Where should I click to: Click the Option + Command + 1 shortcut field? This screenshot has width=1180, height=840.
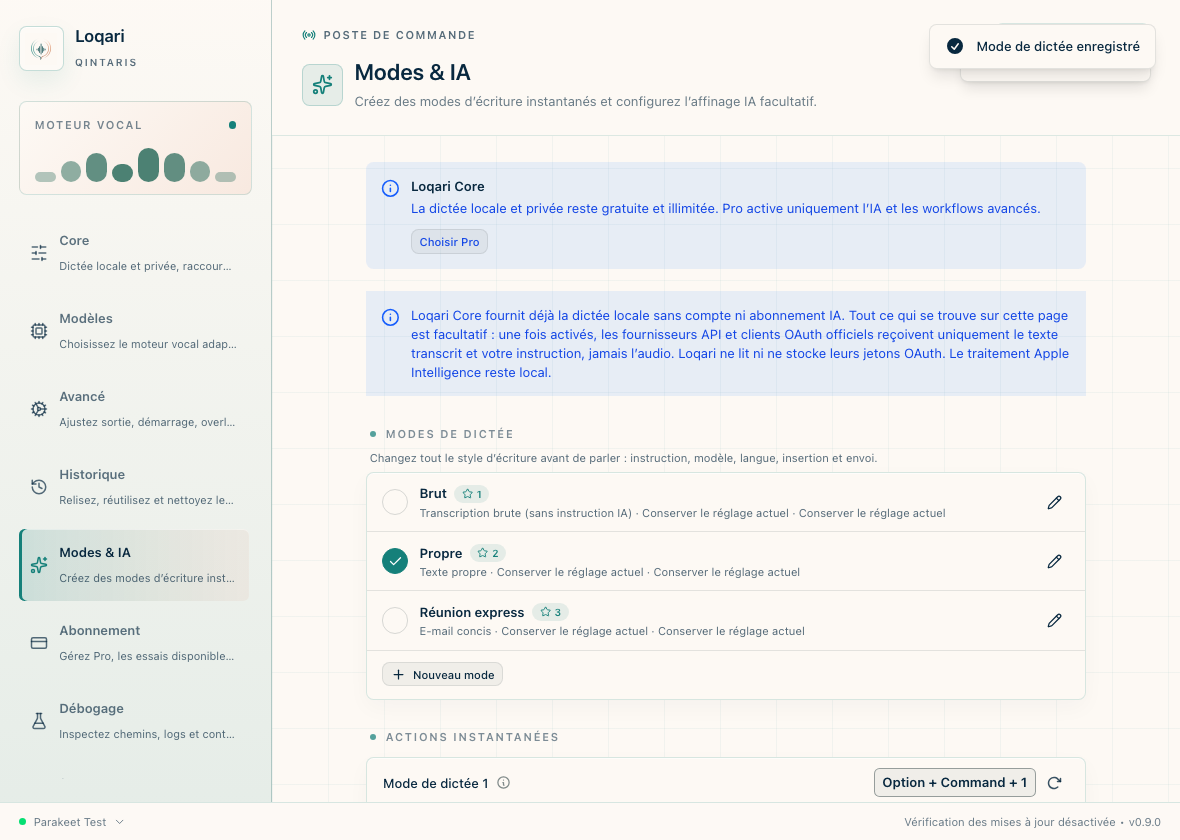pos(954,783)
